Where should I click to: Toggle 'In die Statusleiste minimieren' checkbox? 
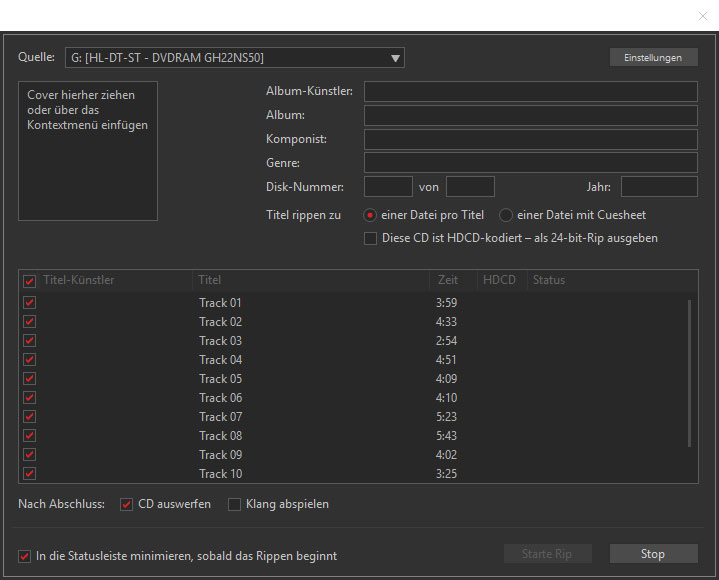(x=24, y=557)
